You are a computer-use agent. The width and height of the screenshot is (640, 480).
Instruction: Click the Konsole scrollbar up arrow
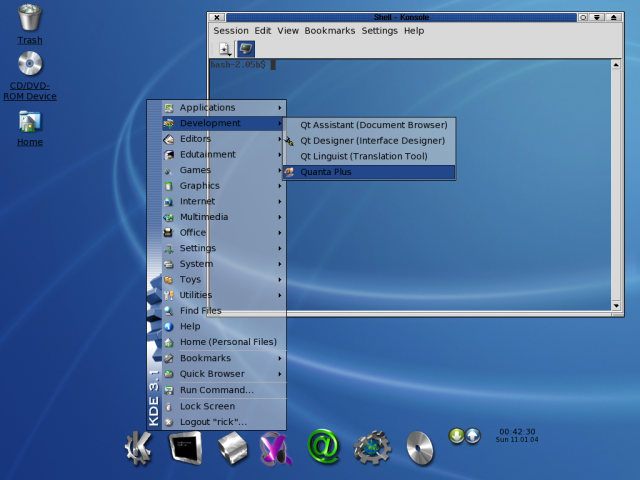point(616,64)
